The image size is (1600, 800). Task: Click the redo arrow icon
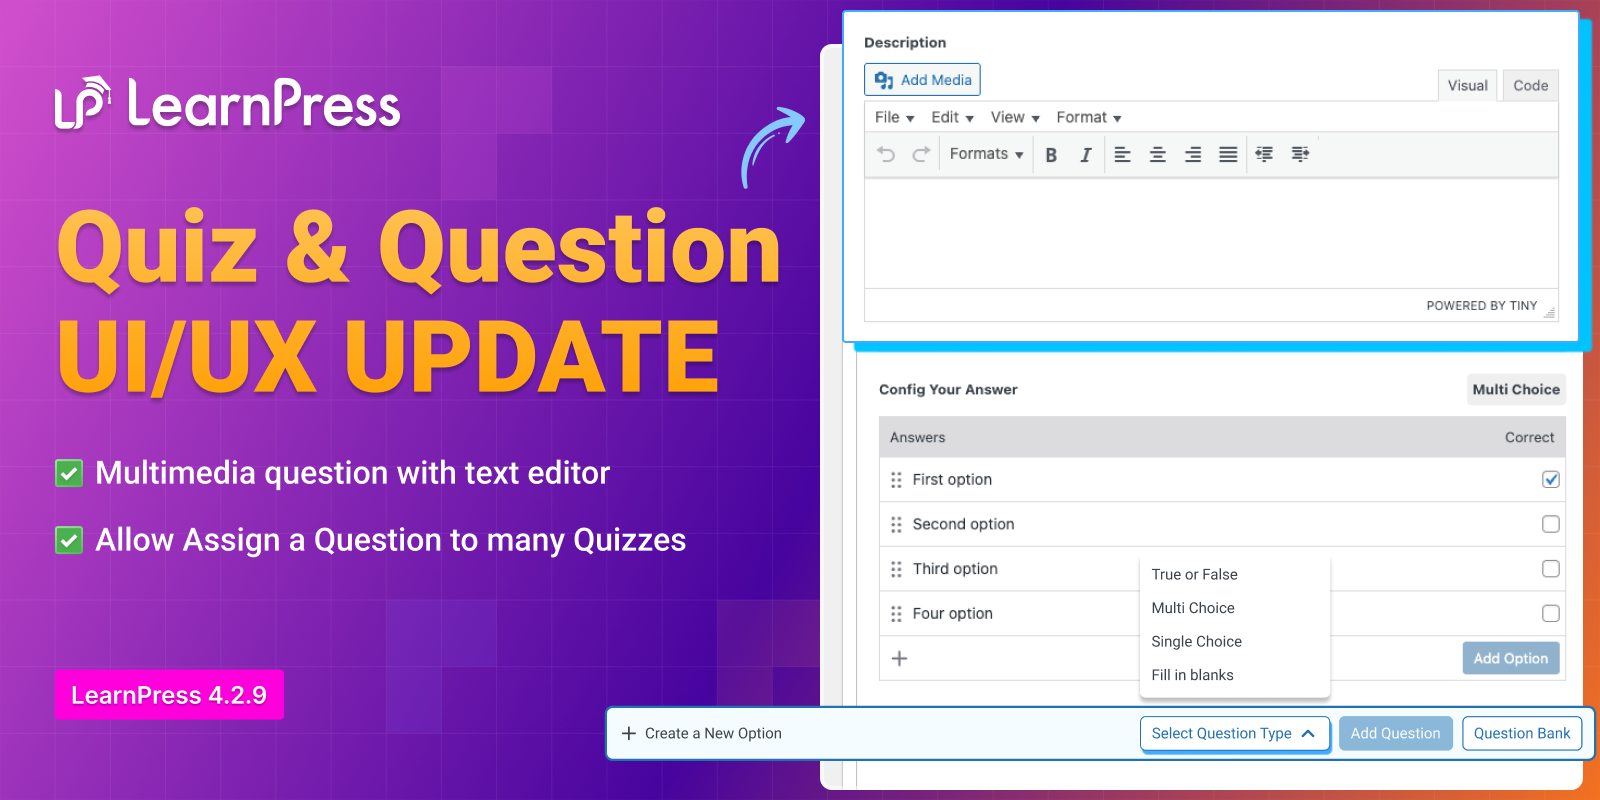921,154
